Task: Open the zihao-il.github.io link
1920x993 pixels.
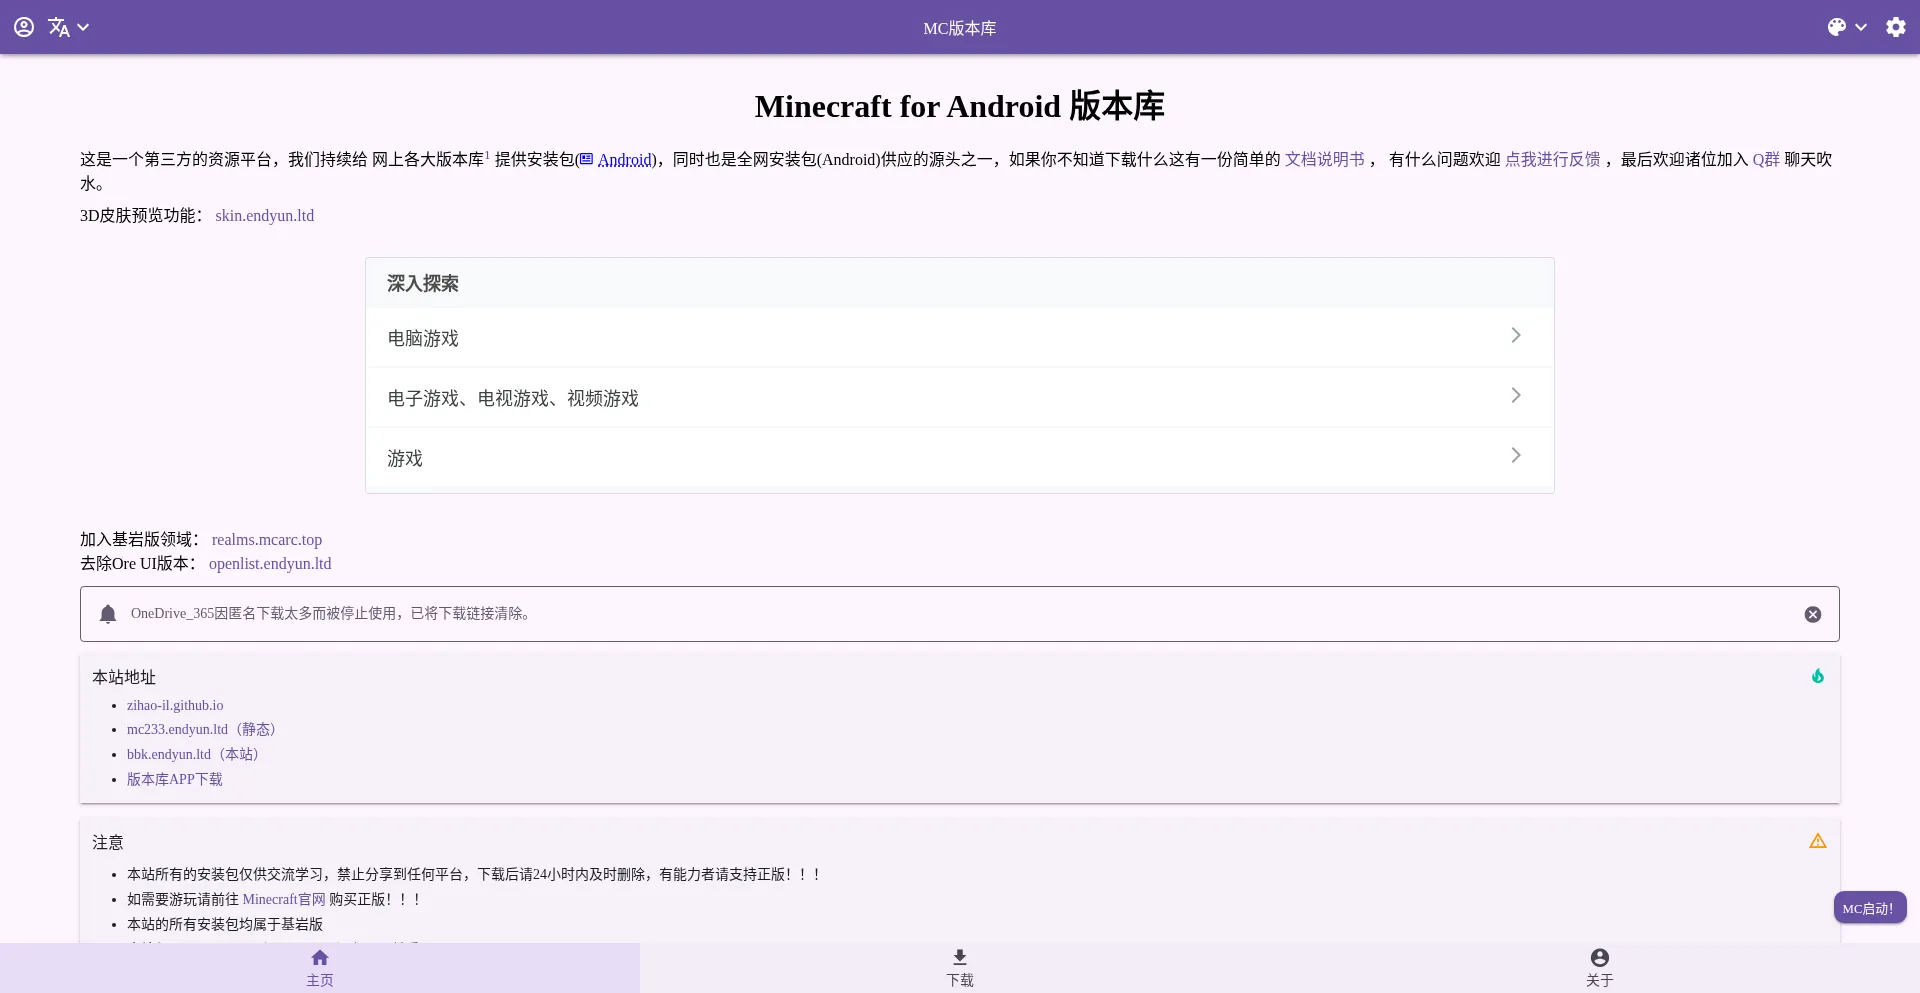Action: tap(175, 705)
